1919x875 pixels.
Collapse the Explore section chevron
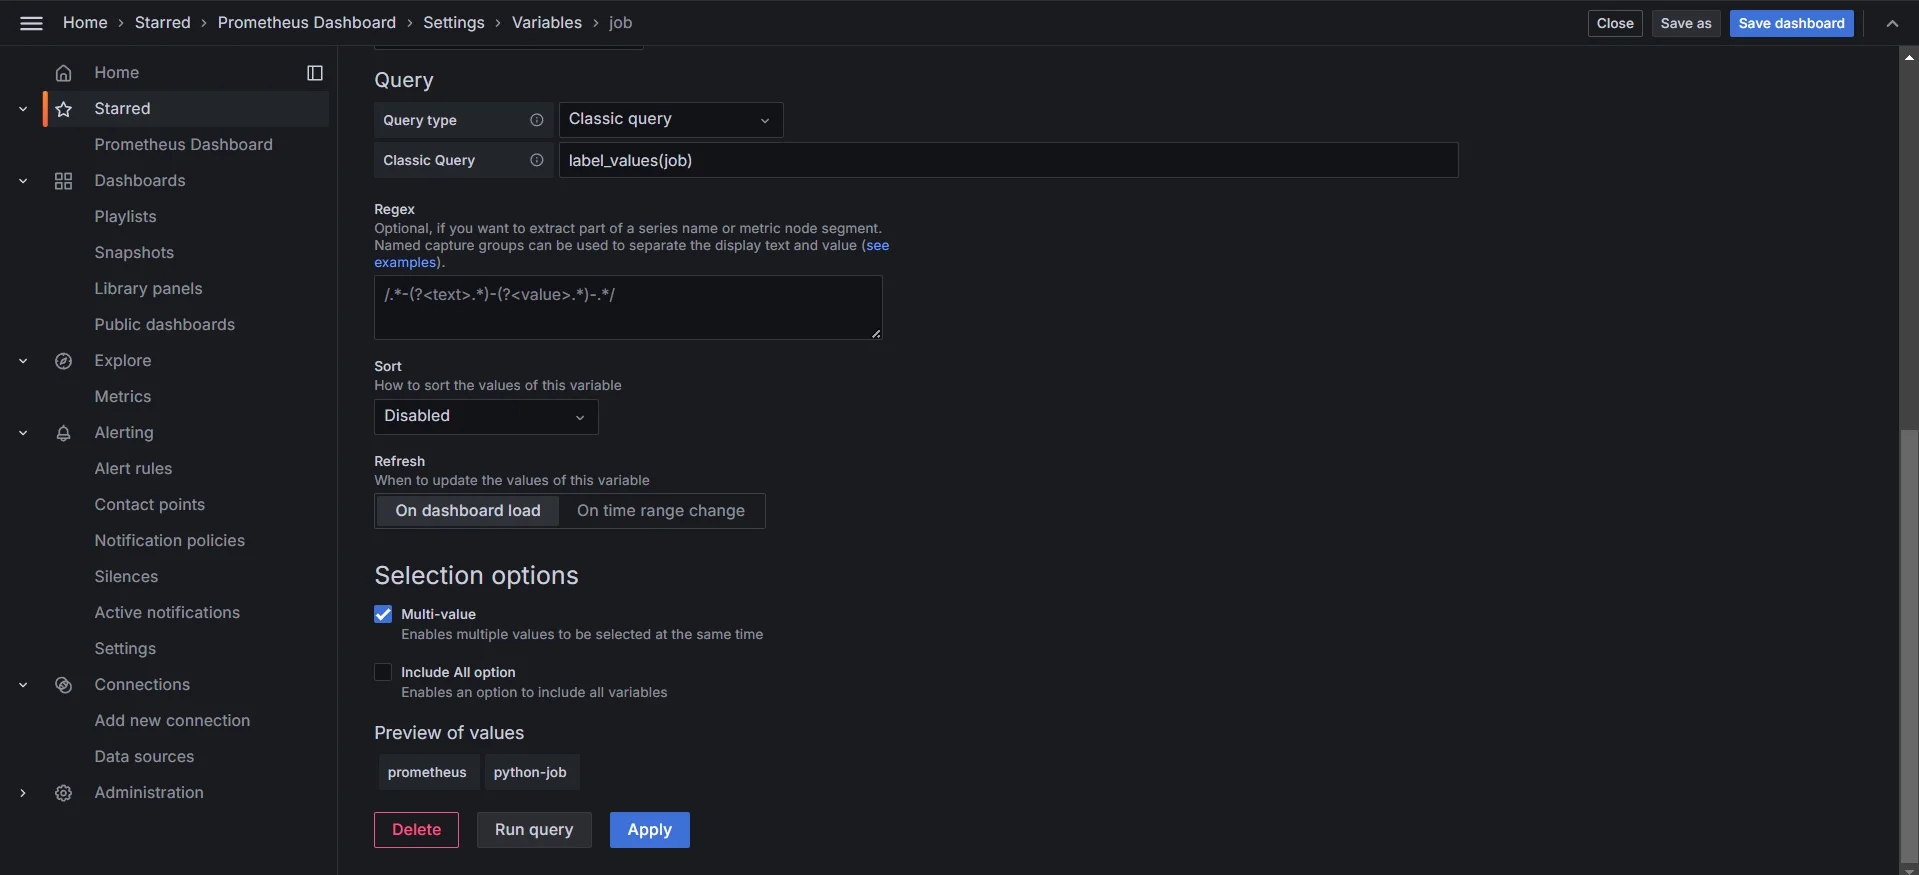(x=23, y=361)
